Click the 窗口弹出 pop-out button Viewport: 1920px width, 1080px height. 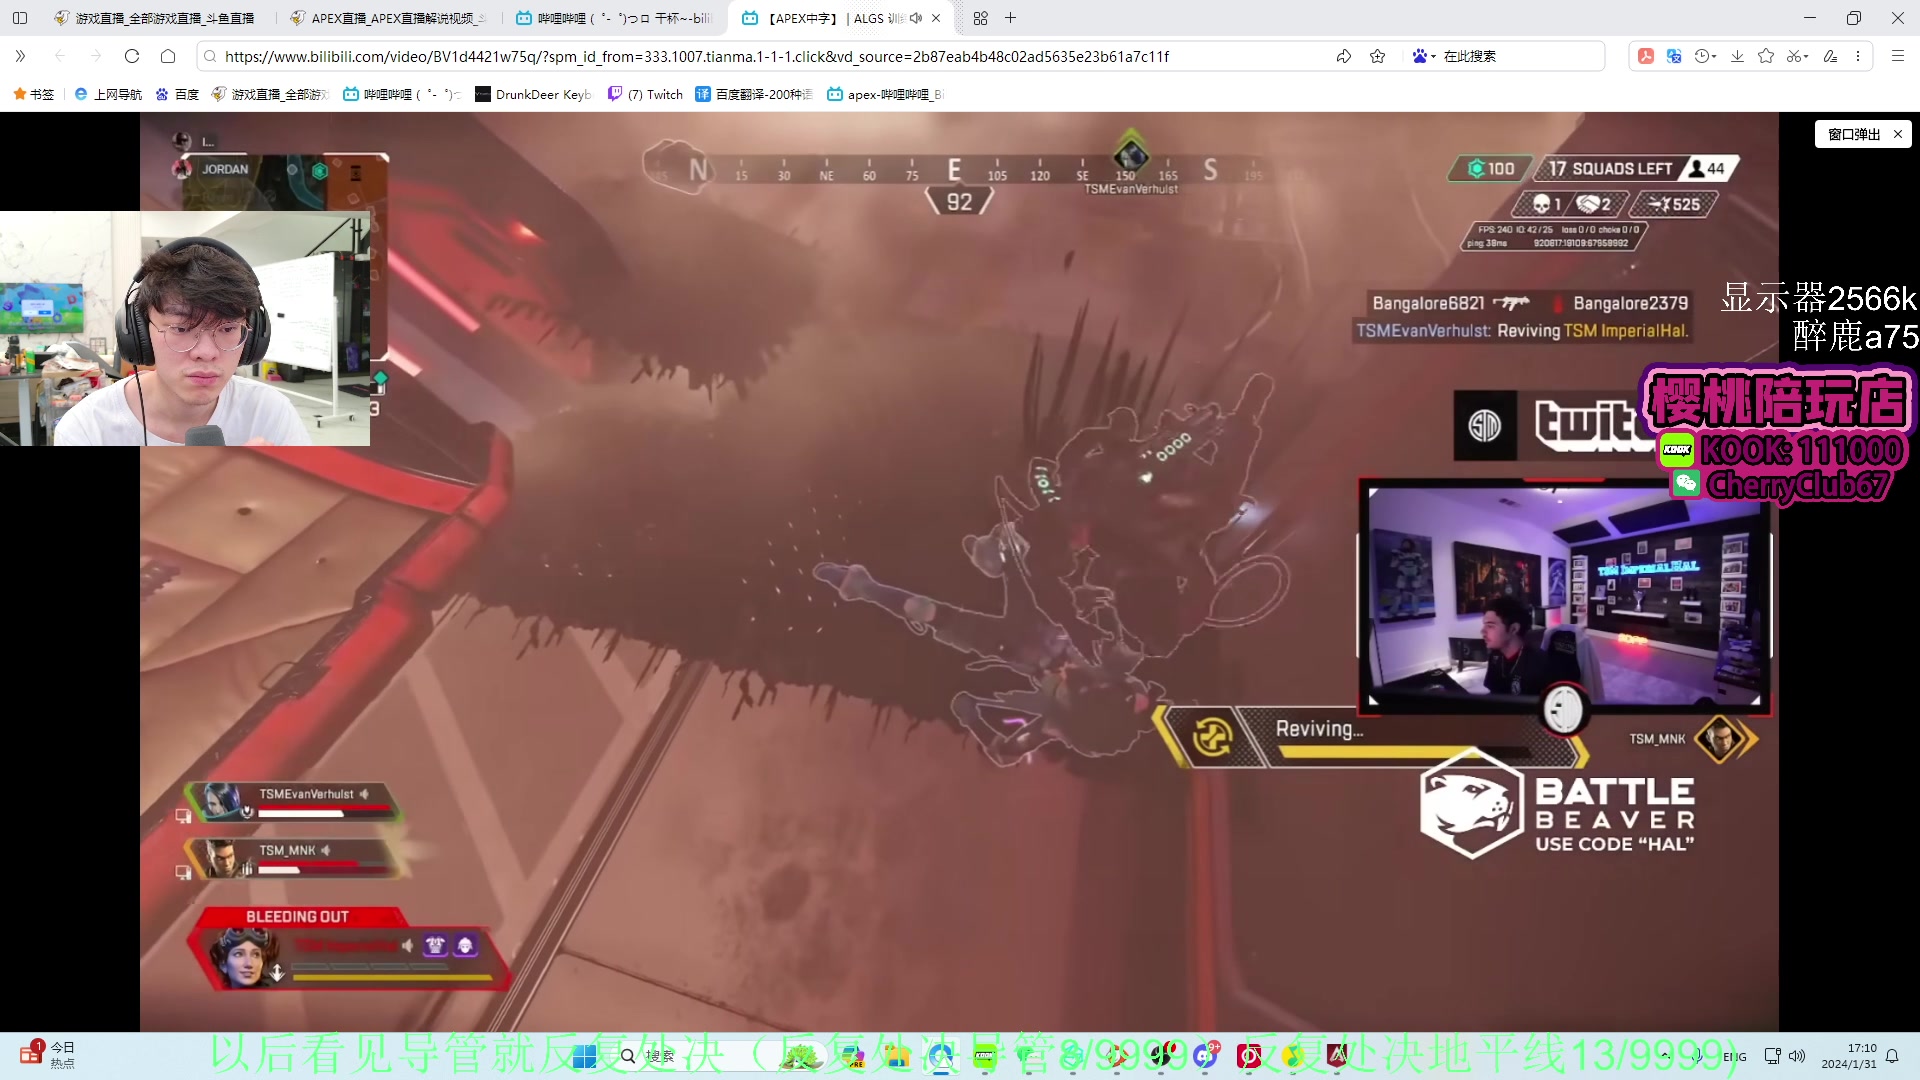[1853, 134]
